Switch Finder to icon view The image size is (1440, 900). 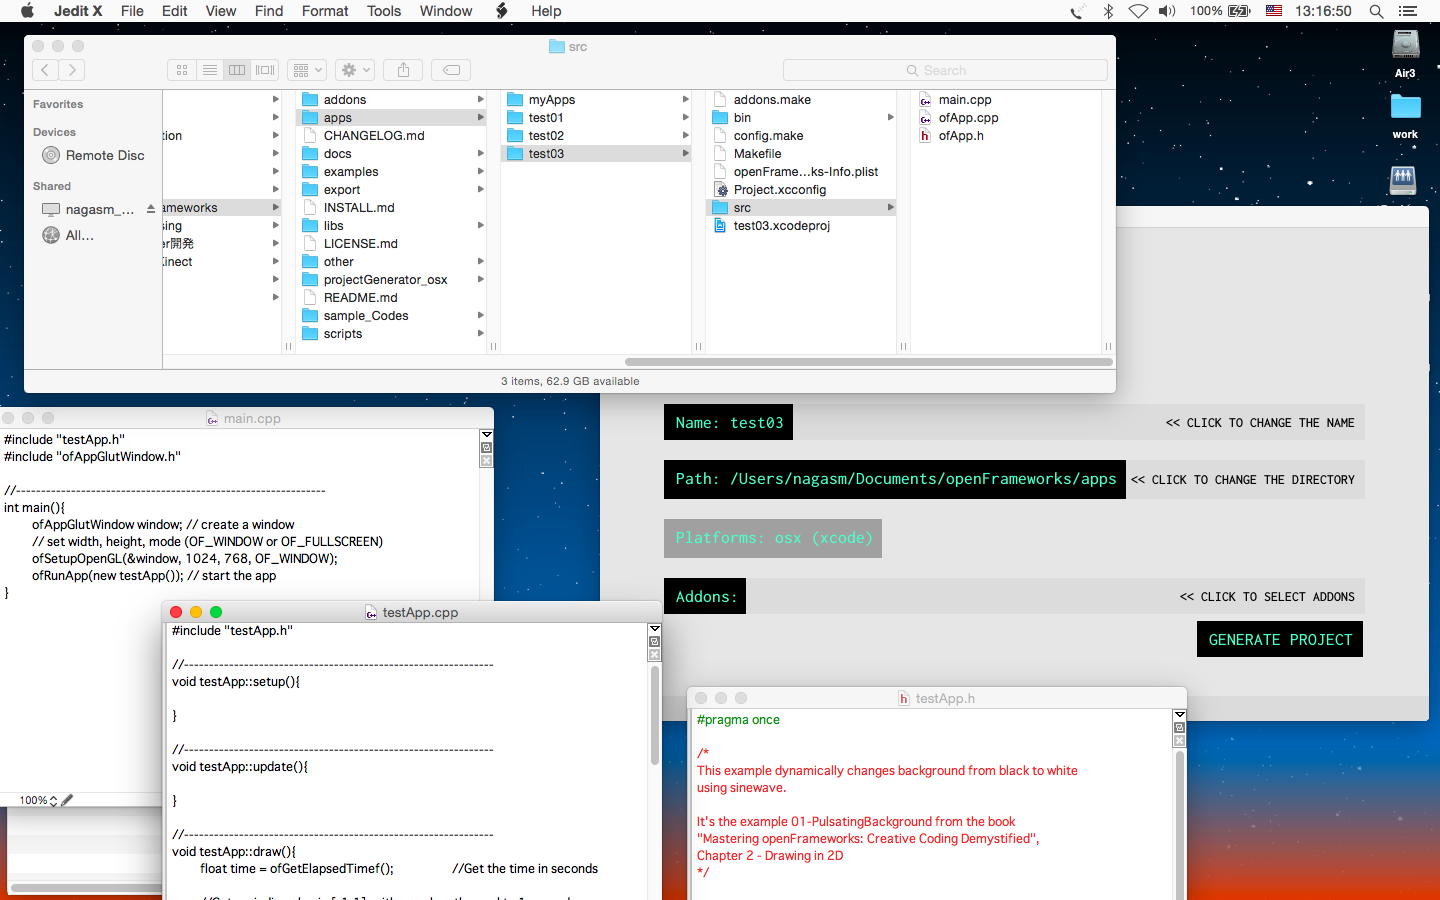(182, 70)
